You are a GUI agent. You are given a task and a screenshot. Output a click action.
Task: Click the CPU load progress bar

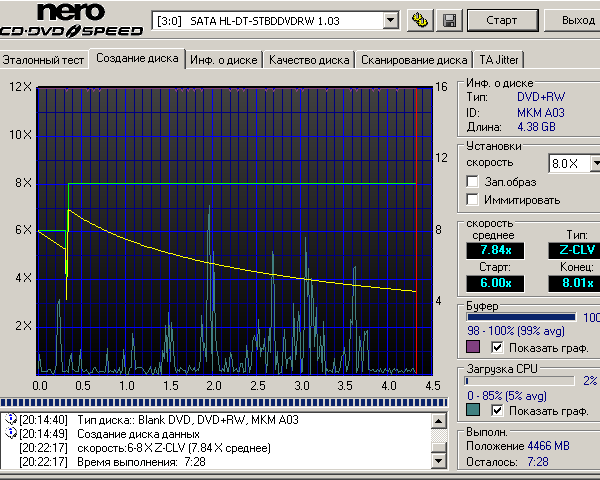[x=520, y=381]
